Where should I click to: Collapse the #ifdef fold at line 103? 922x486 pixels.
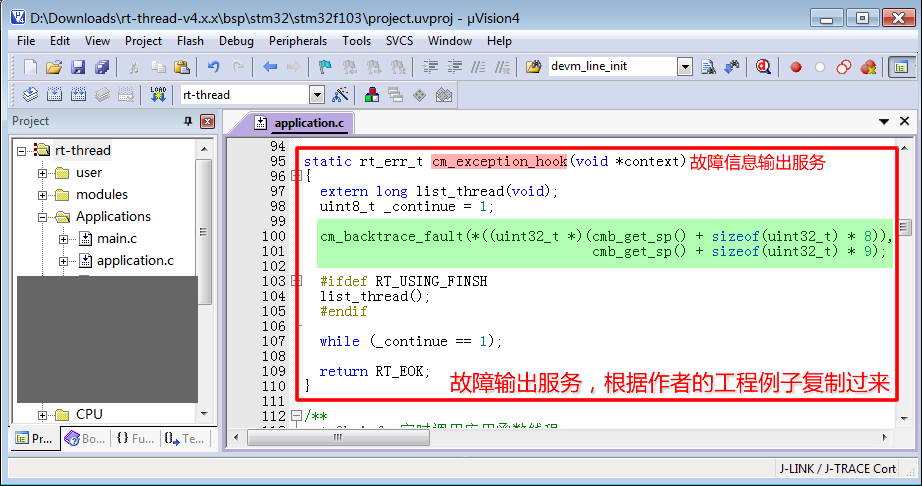296,281
